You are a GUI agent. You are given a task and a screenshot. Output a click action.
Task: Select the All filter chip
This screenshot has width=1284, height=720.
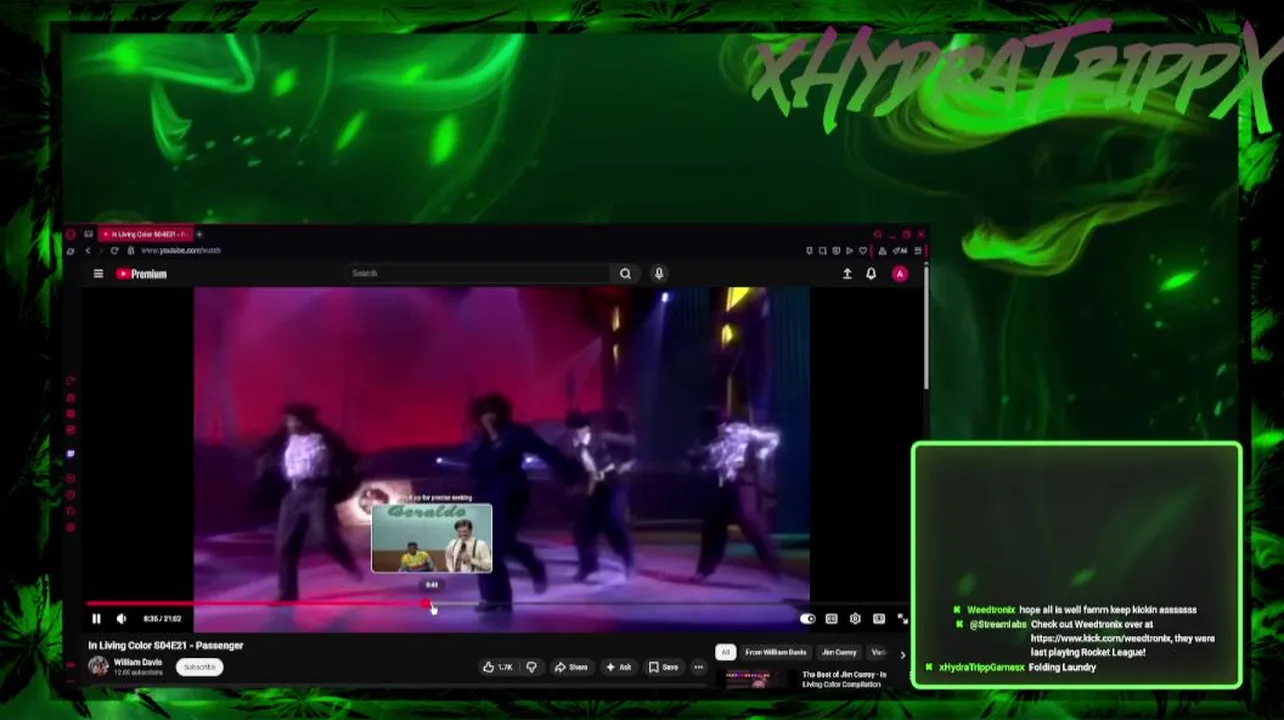click(x=725, y=652)
